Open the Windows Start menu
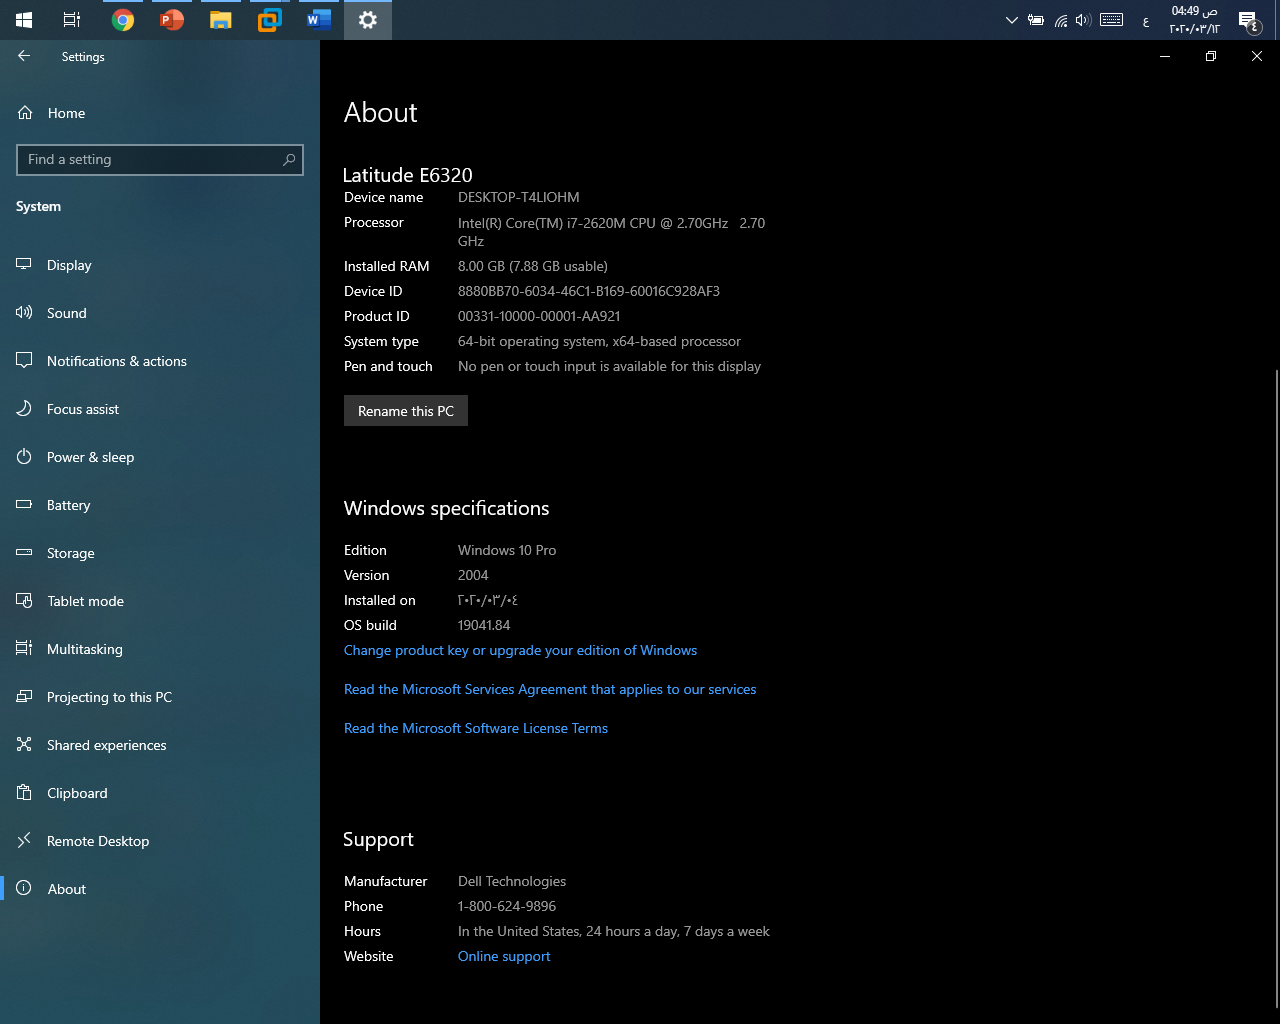This screenshot has height=1024, width=1280. [x=24, y=20]
